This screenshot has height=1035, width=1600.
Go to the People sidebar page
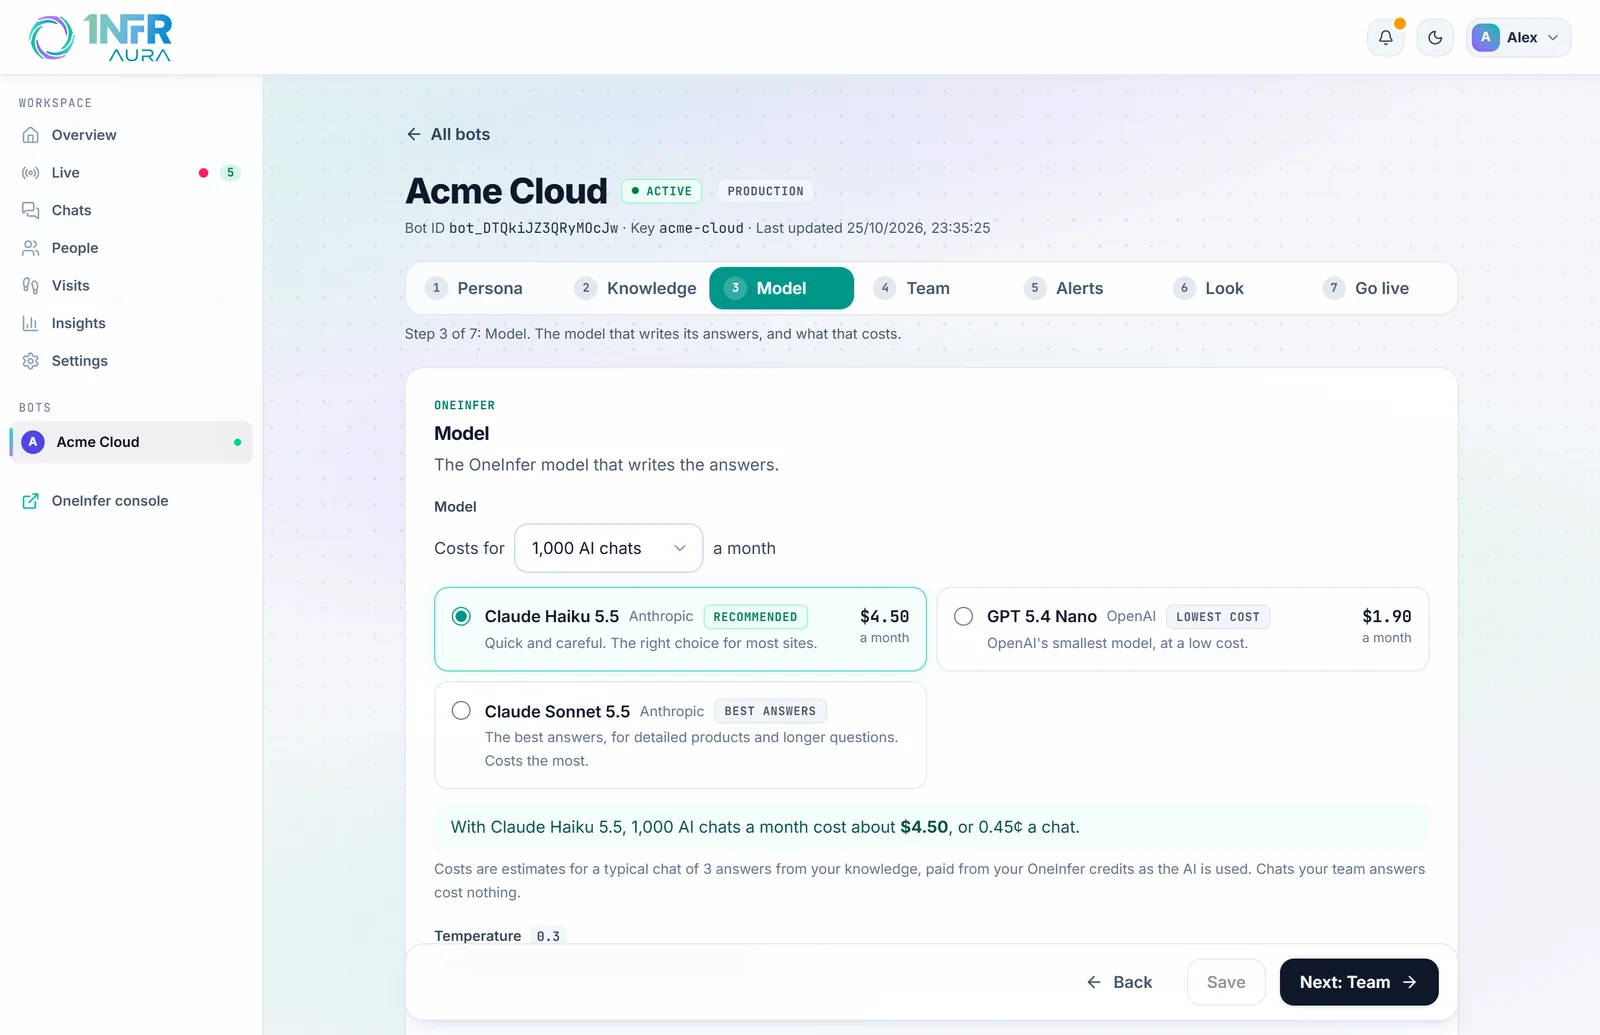point(131,248)
